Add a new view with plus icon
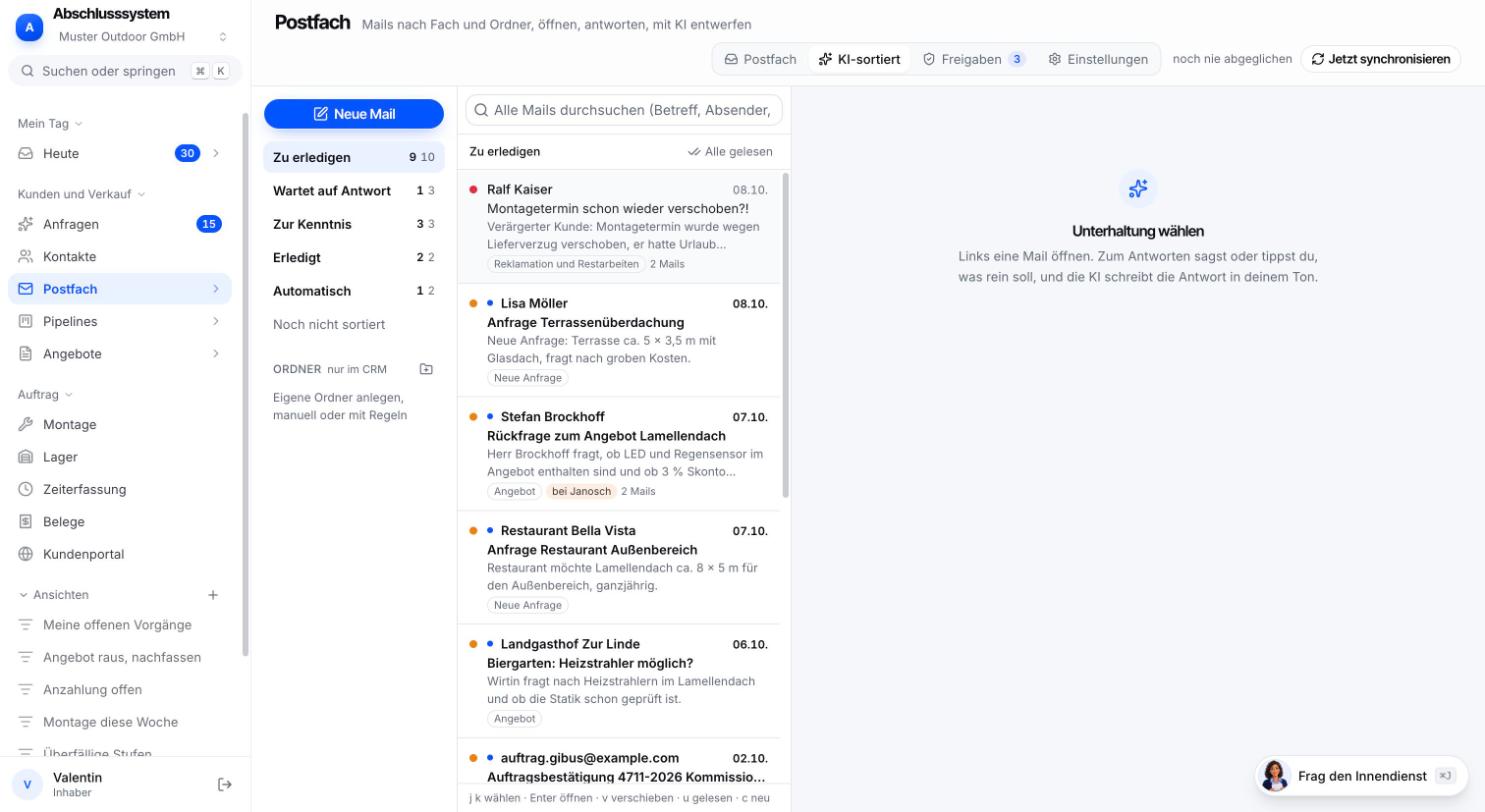Viewport: 1485px width, 812px height. tap(213, 595)
